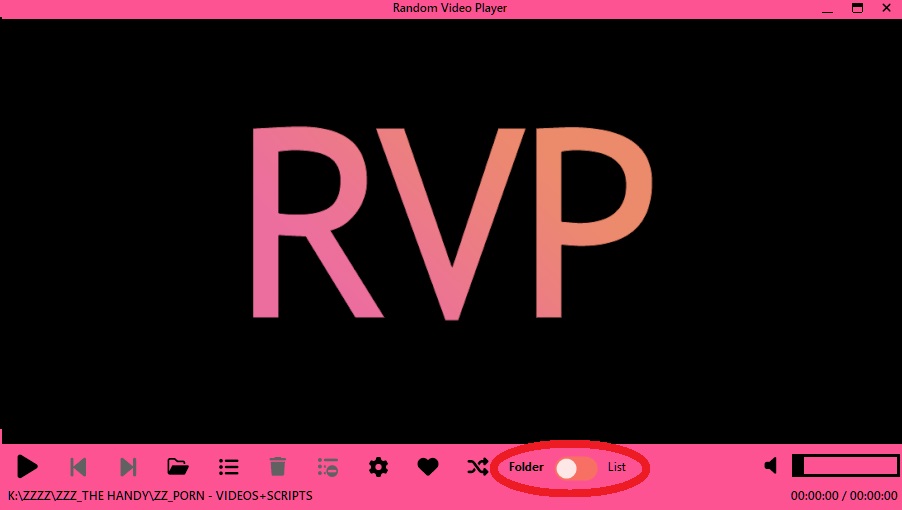Click the 00:00:00 time display
The height and width of the screenshot is (510, 902).
843,496
